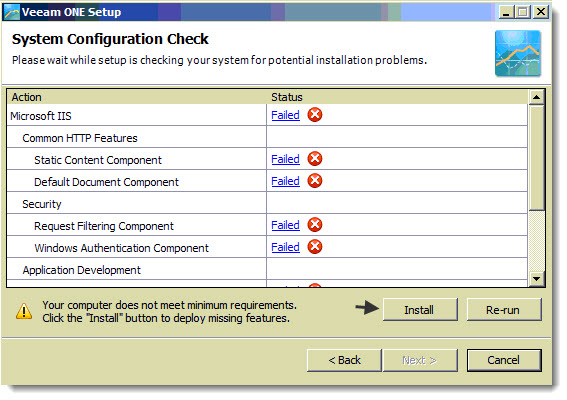Select the Windows Authentication Component row
The width and height of the screenshot is (567, 400).
[267, 248]
